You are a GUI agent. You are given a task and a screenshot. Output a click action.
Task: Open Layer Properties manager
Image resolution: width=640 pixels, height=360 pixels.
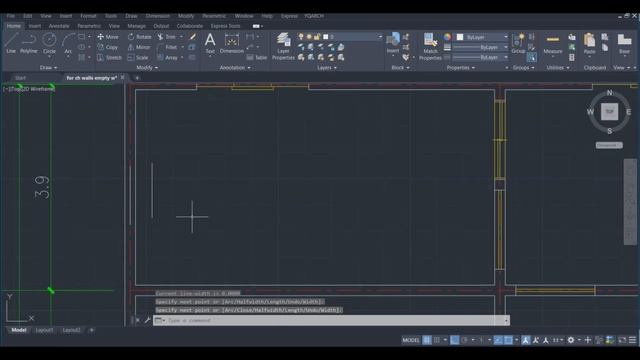tap(283, 46)
